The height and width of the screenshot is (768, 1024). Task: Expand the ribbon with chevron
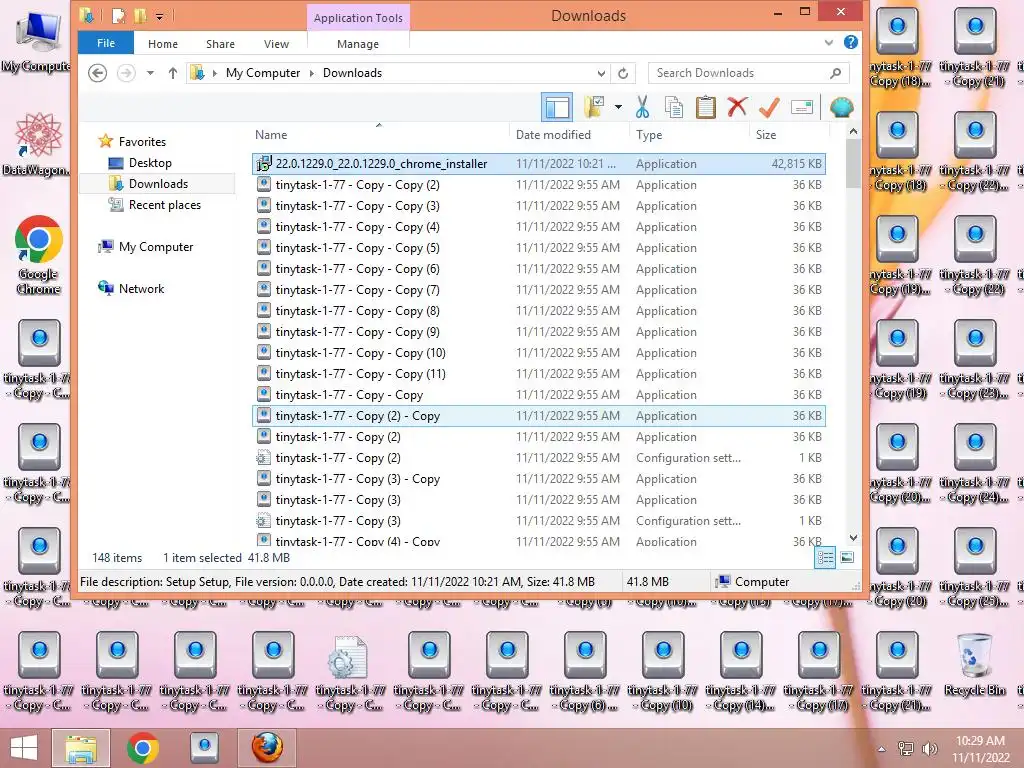click(x=829, y=42)
